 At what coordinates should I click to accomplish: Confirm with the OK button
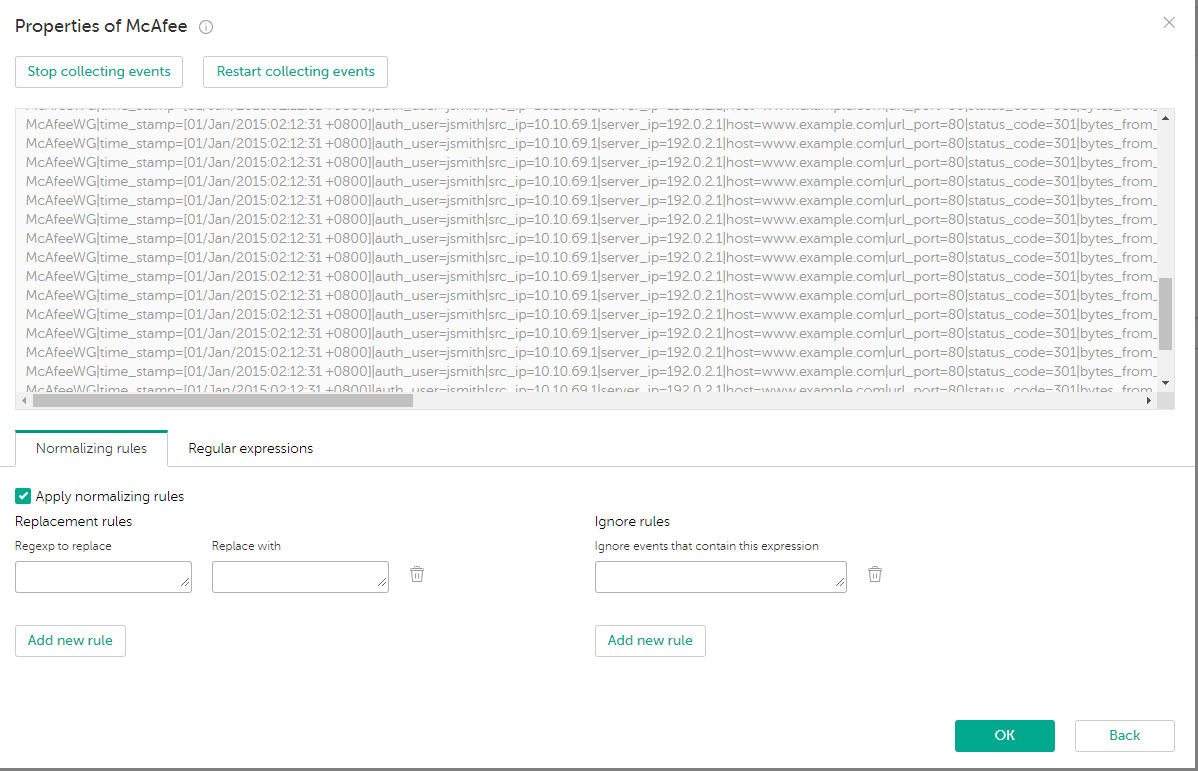[x=1004, y=735]
